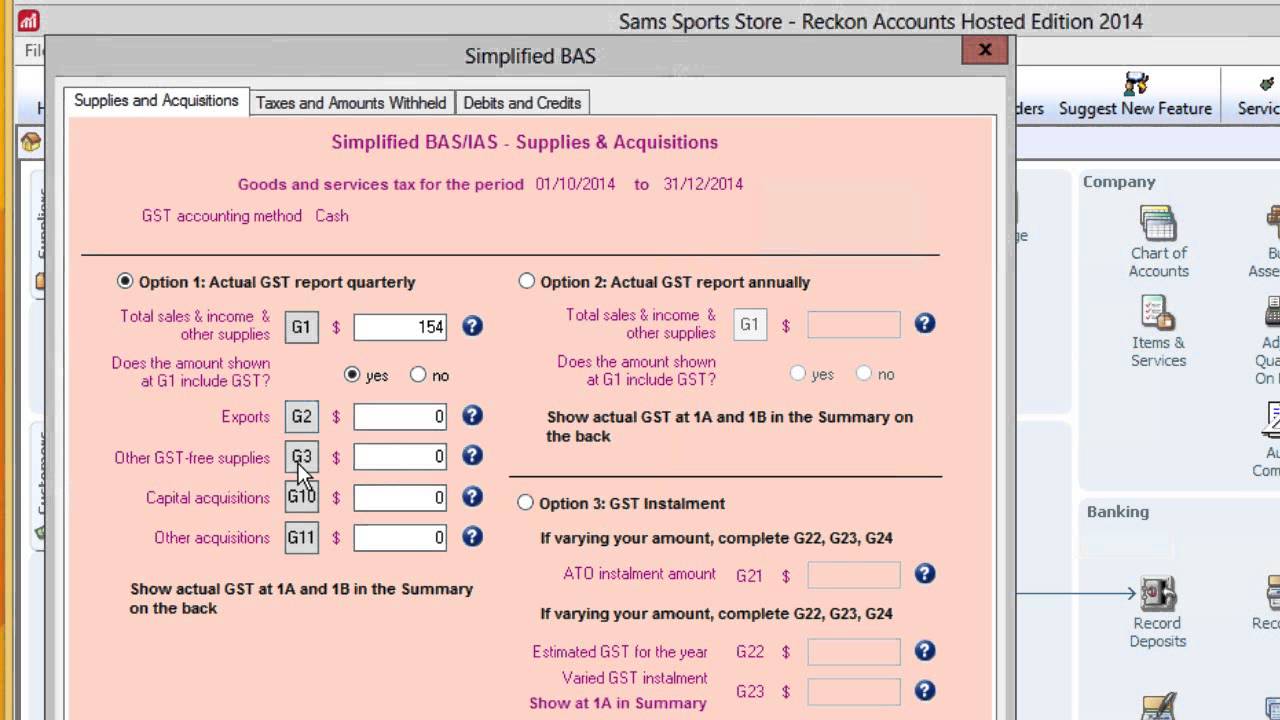Switch to Supplies and Acquisitions tab

tap(156, 101)
